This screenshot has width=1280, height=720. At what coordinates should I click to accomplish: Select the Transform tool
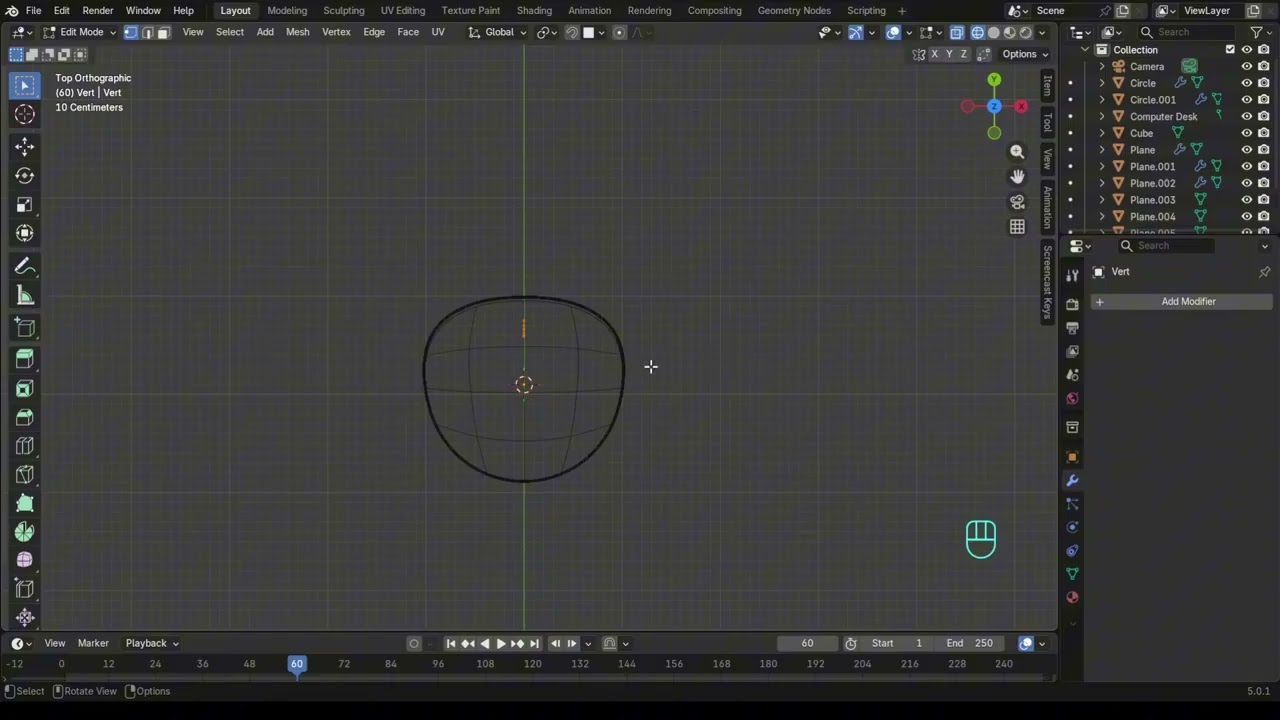click(25, 234)
